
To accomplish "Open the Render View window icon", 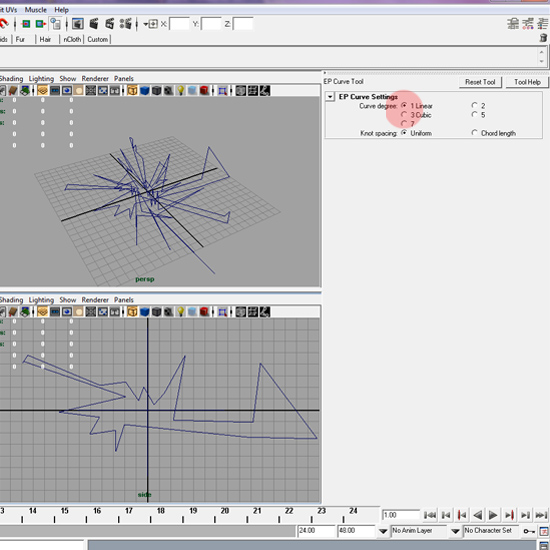I will pyautogui.click(x=78, y=24).
